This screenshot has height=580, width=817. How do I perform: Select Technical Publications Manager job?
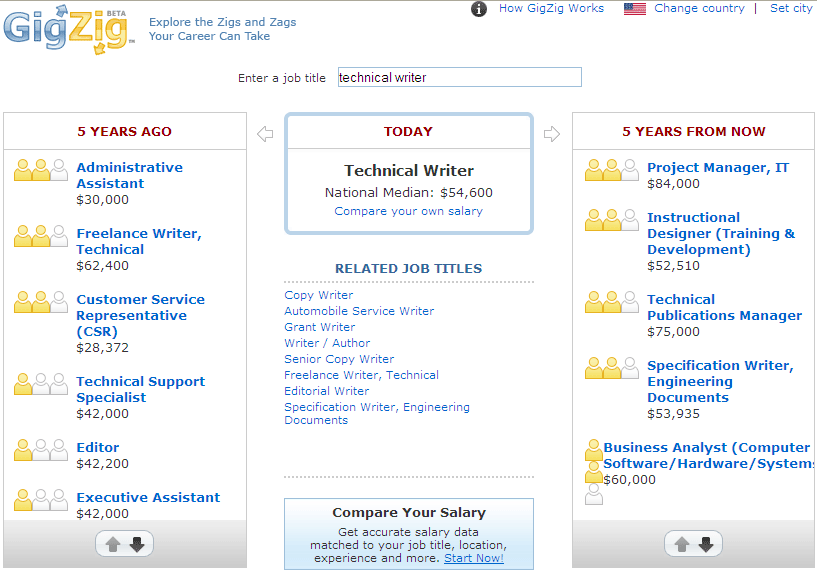tap(724, 307)
